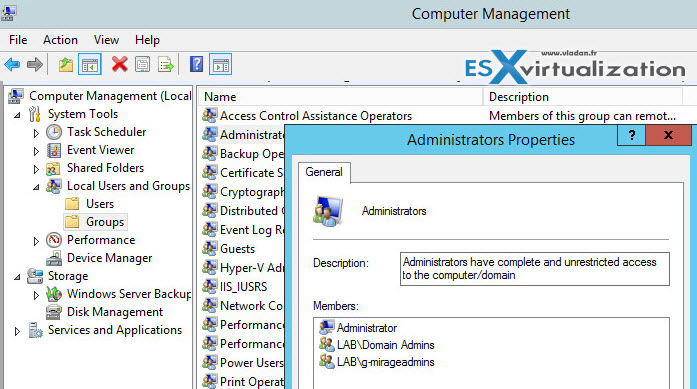Collapse the Local Users and Groups node
Image resolution: width=697 pixels, height=389 pixels.
pos(36,187)
